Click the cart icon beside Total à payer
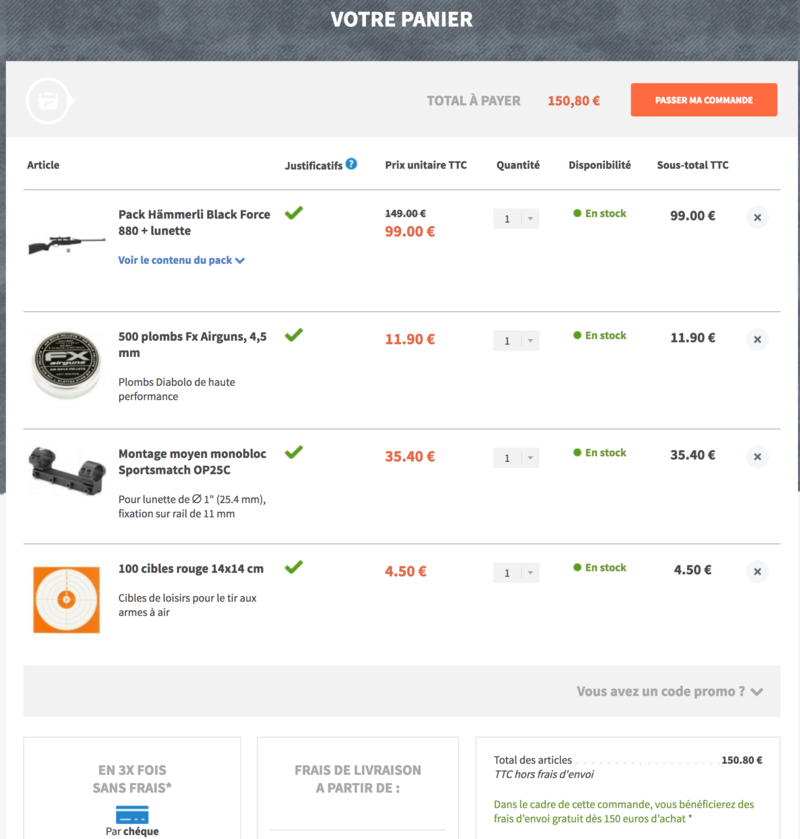Image resolution: width=800 pixels, height=839 pixels. [x=49, y=101]
